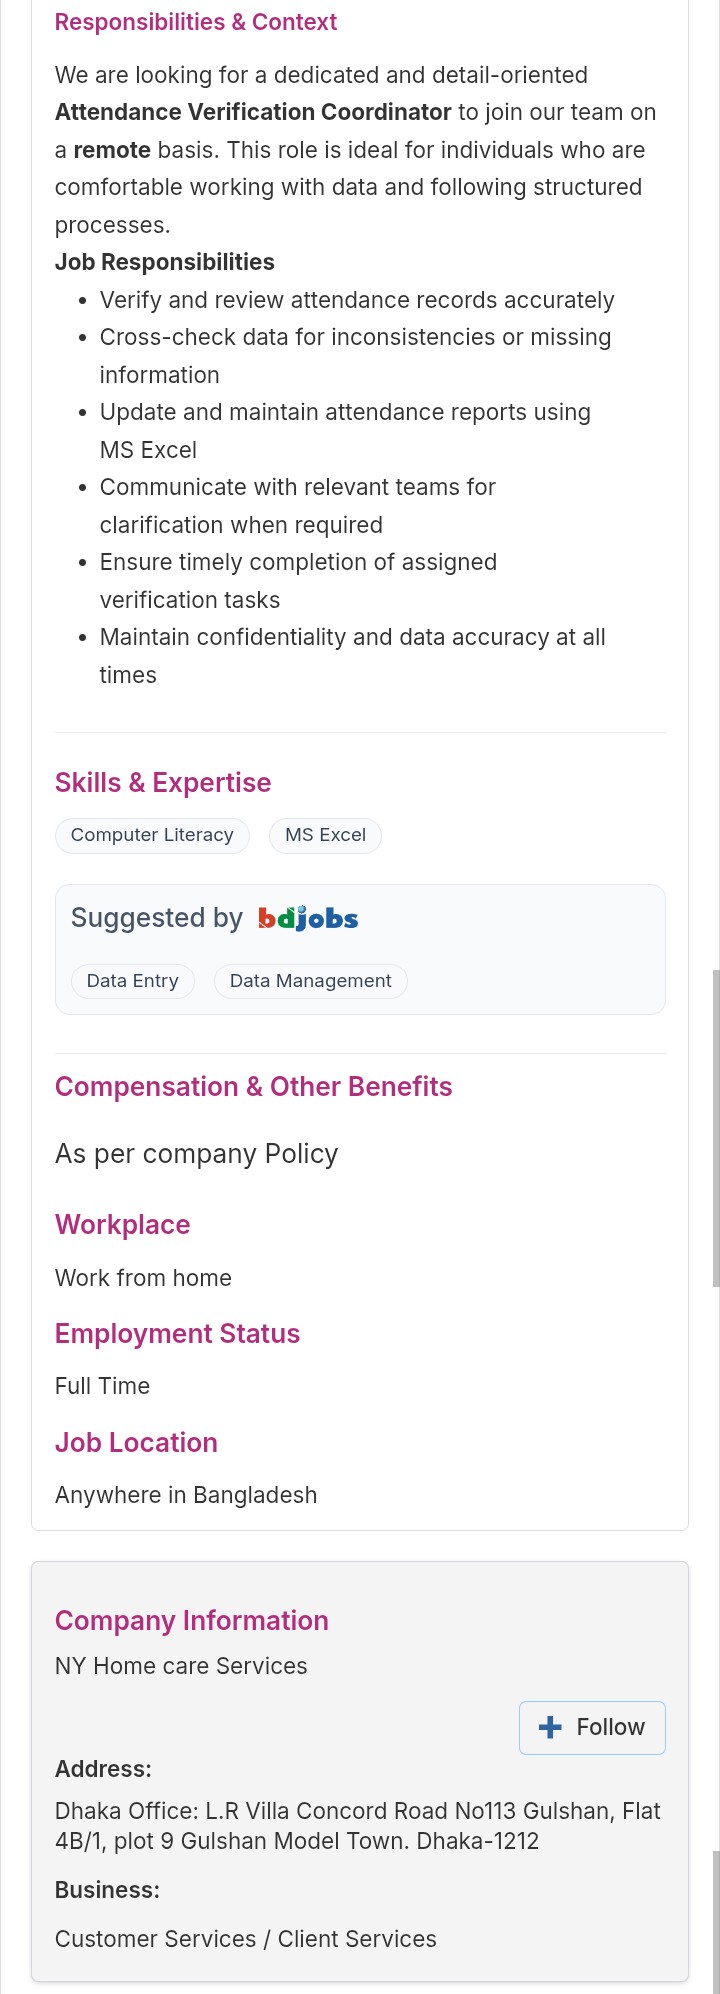Click the Skills & Expertise heading
This screenshot has width=720, height=1994.
point(163,783)
